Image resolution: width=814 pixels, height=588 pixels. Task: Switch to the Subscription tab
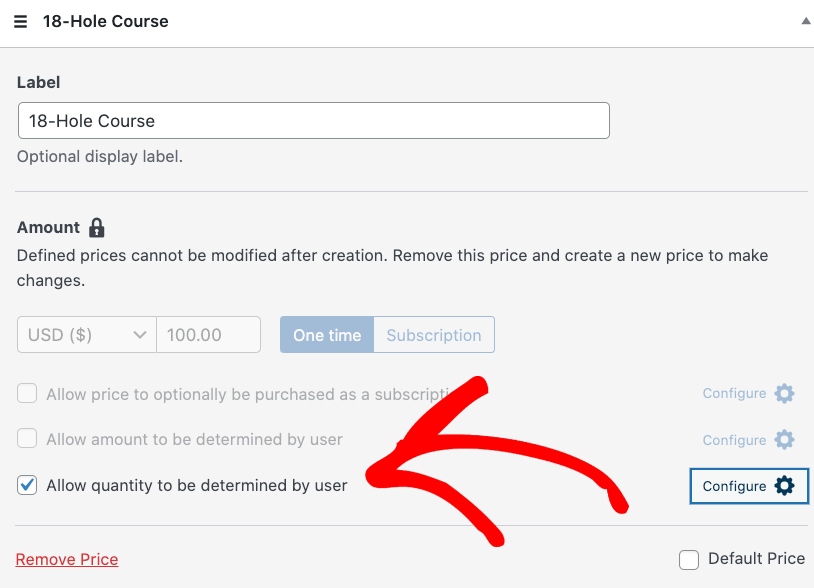click(x=434, y=335)
